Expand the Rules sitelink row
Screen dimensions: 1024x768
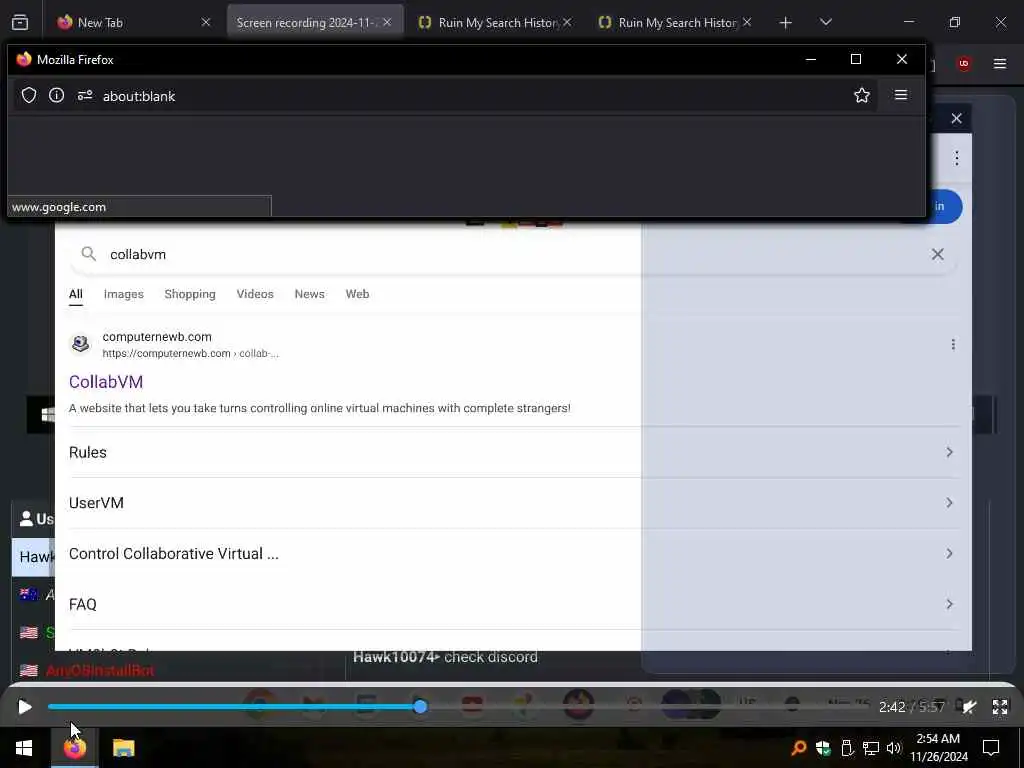513,452
